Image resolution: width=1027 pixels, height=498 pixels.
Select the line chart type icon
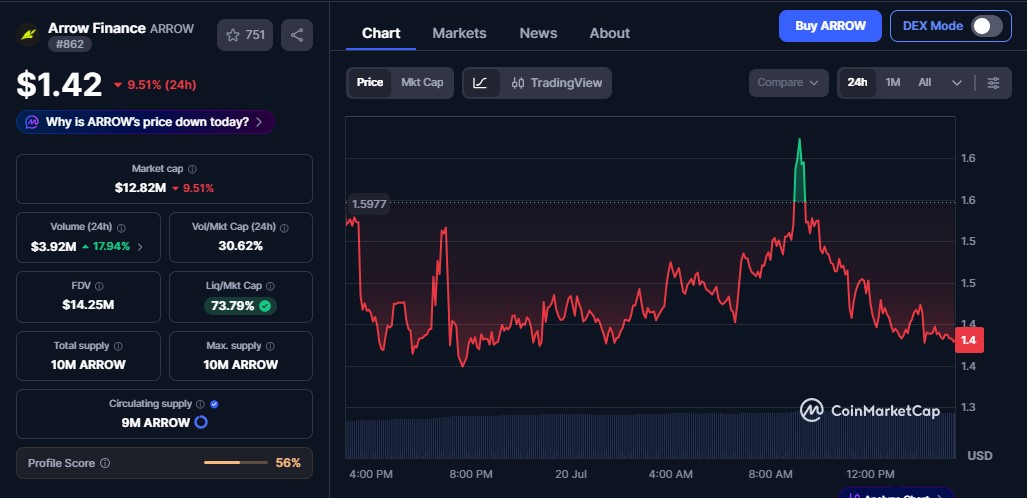(x=480, y=83)
